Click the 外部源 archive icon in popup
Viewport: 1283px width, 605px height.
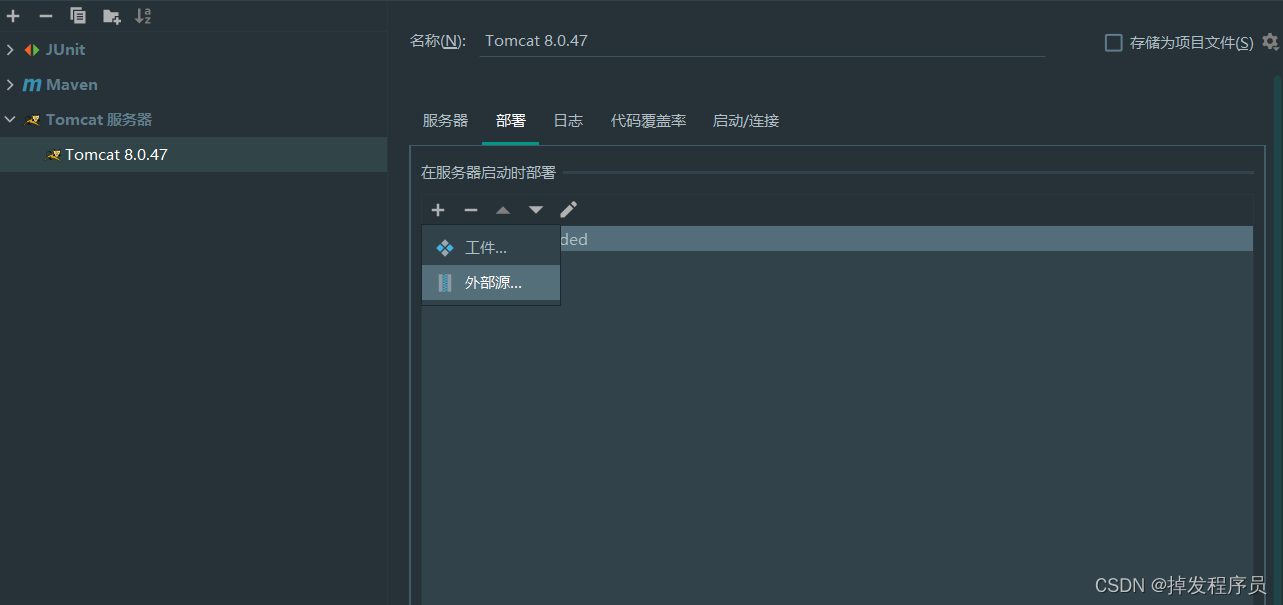(445, 283)
